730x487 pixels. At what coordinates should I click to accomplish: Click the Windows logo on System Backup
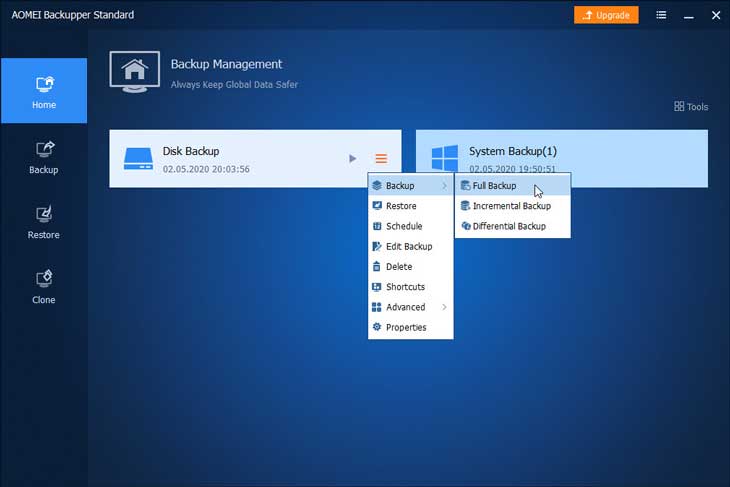(x=445, y=158)
